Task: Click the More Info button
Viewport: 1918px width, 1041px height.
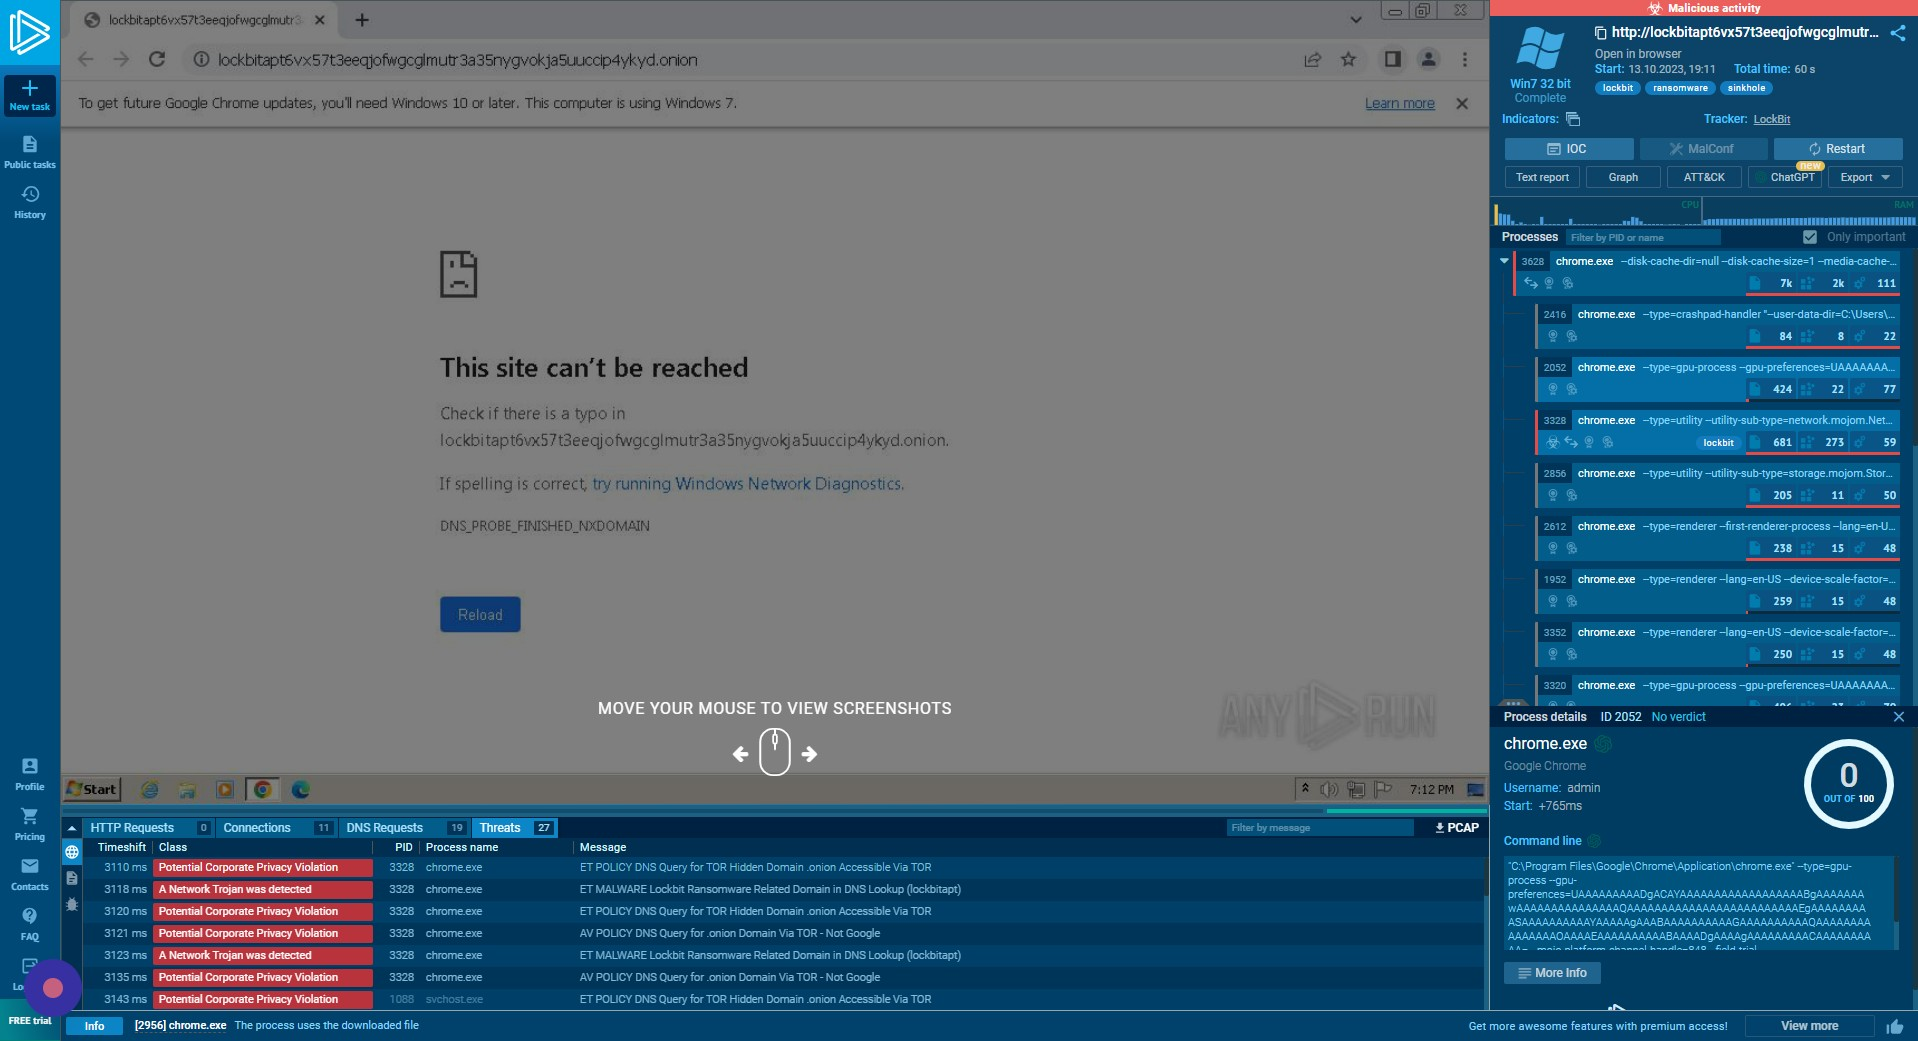Action: point(1552,973)
